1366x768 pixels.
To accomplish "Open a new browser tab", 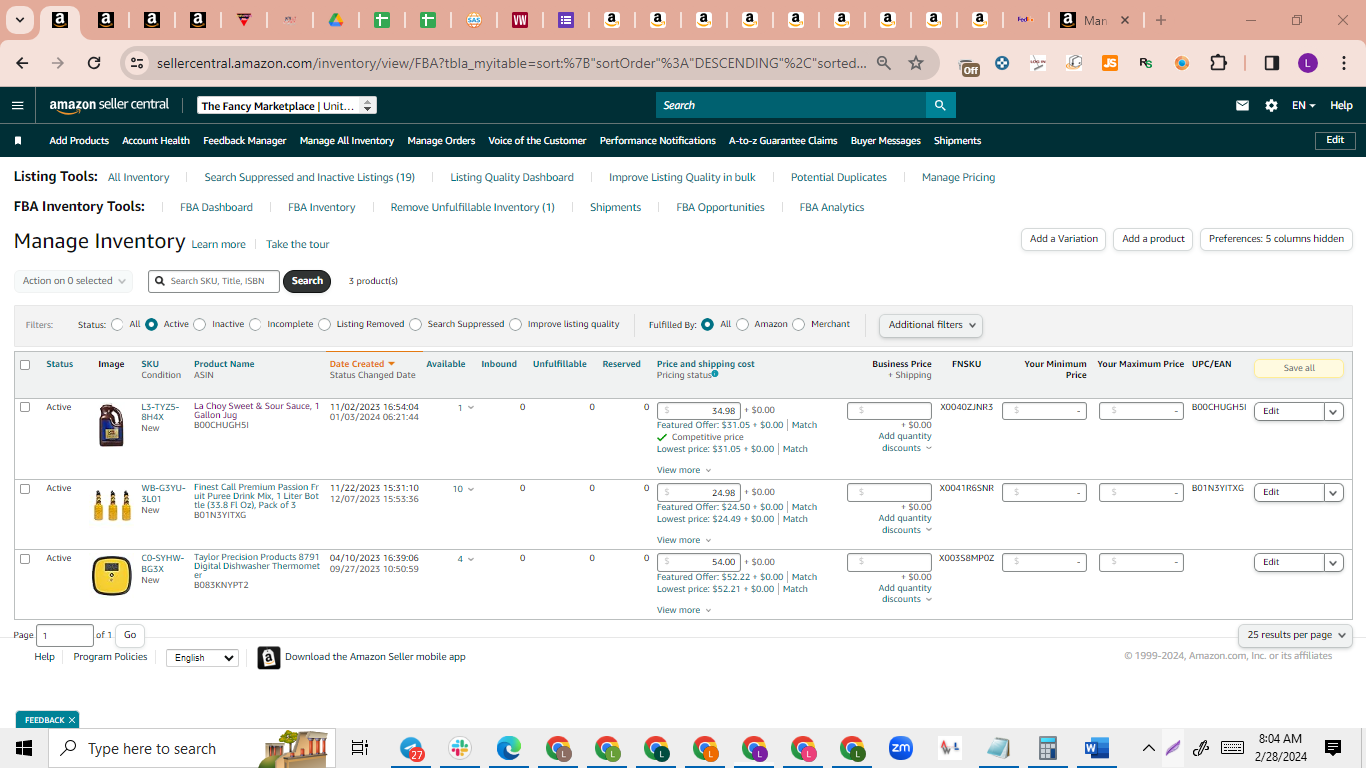I will [x=1161, y=20].
